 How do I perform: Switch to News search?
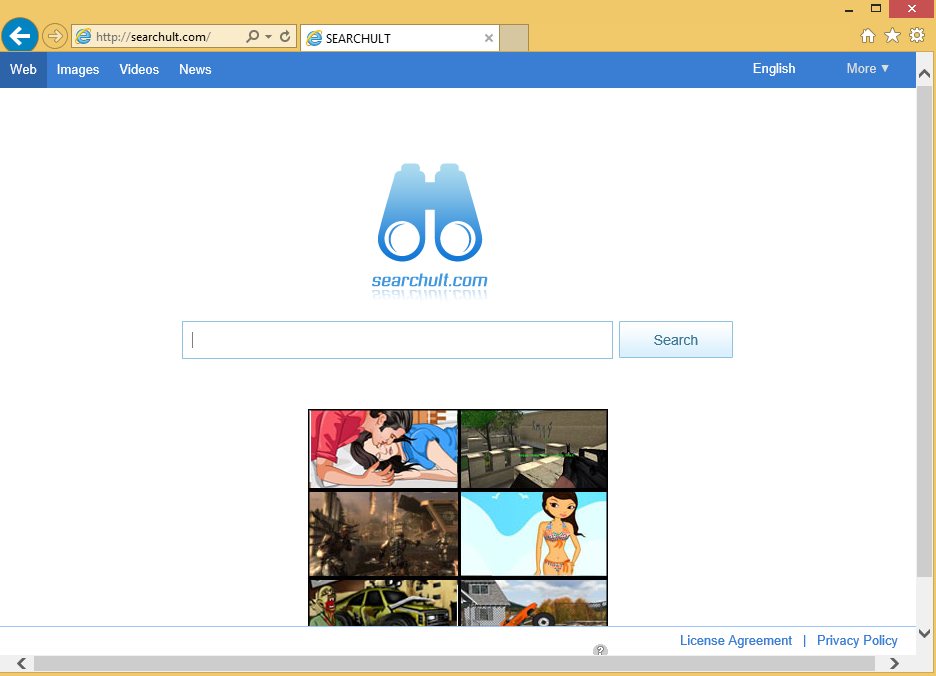195,69
